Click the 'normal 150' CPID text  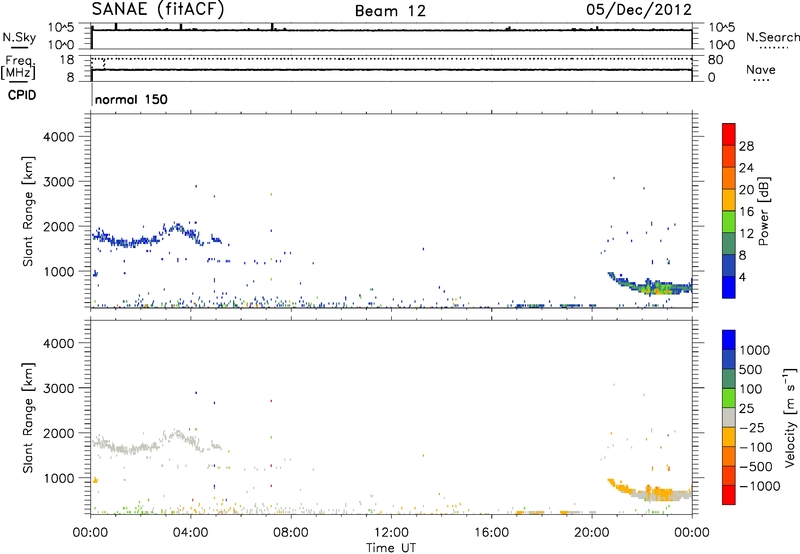(x=131, y=99)
